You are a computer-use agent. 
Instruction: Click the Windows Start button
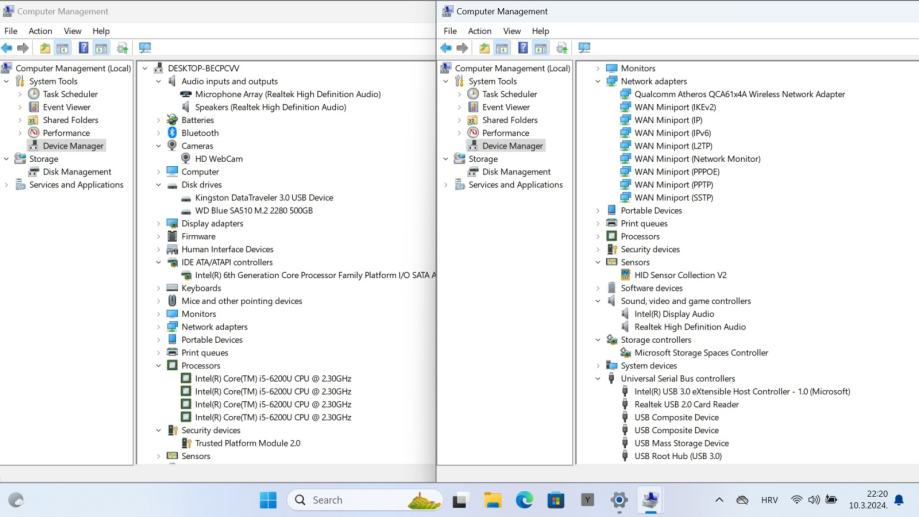point(268,500)
